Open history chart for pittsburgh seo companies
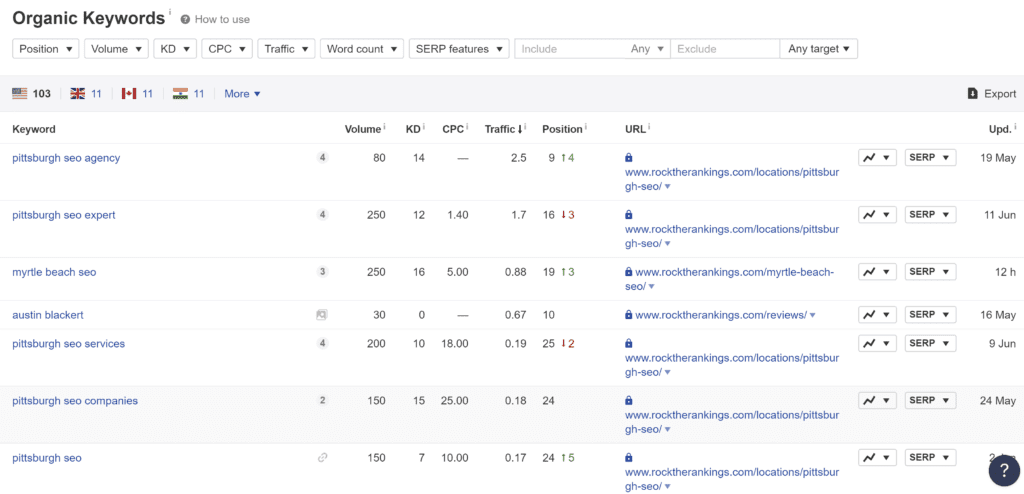The image size is (1024, 494). coord(876,401)
